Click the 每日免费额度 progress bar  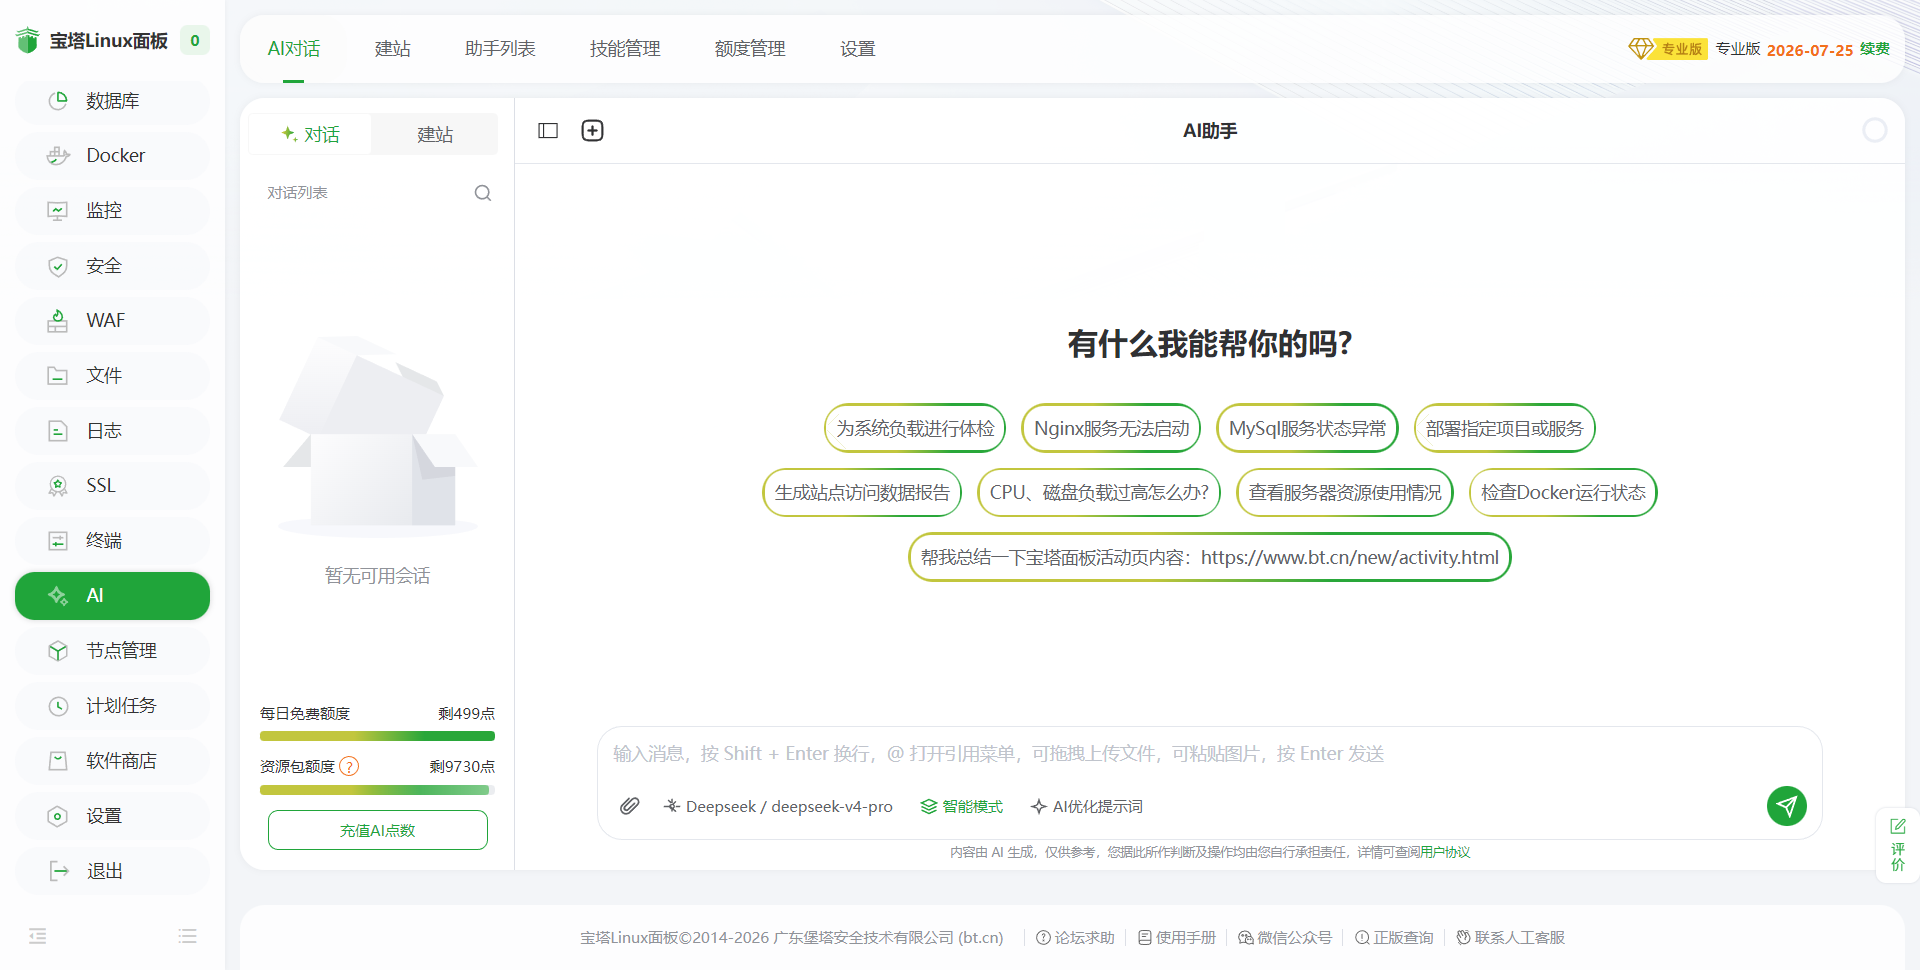tap(377, 736)
